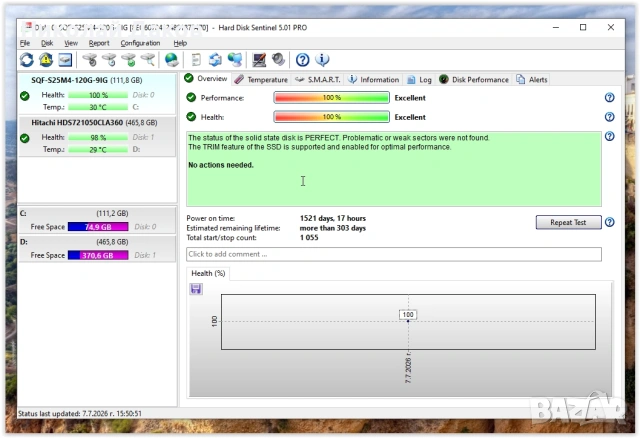
Task: Open the Disk menu
Action: coord(47,43)
